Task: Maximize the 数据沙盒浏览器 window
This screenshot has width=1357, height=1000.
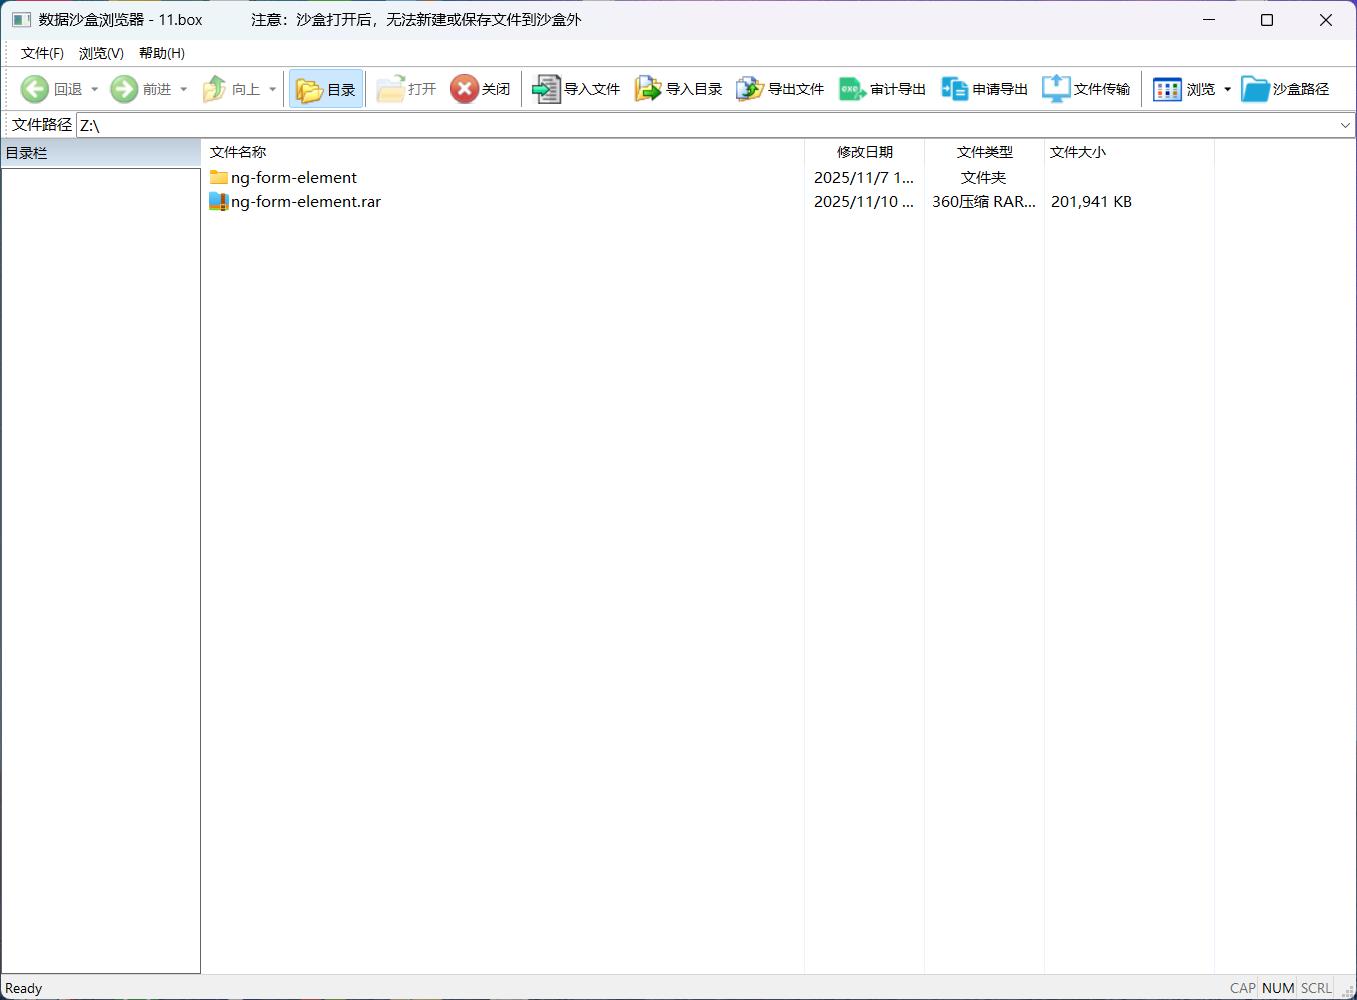Action: tap(1267, 20)
